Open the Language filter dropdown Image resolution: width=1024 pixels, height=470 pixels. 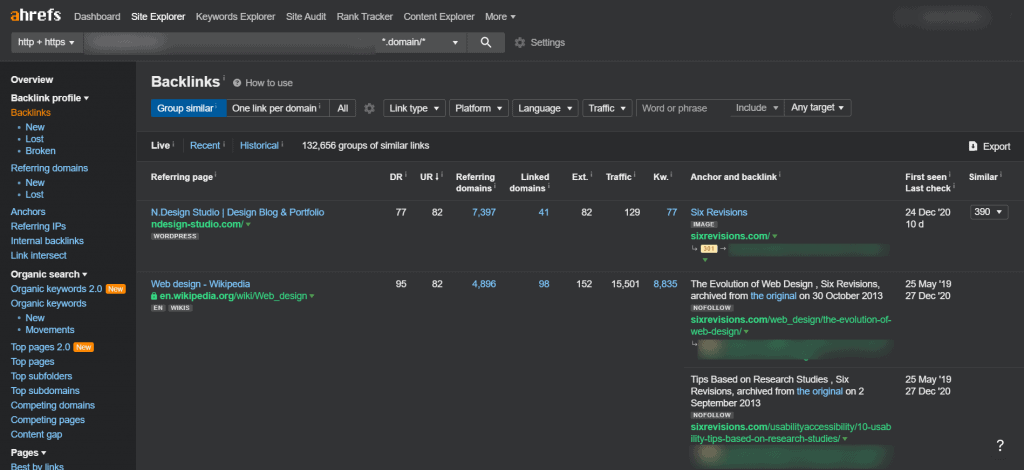click(545, 108)
